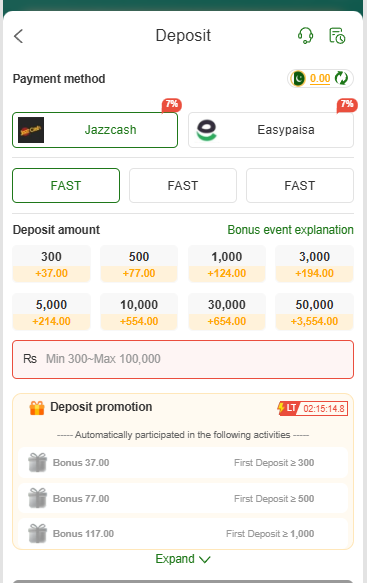The height and width of the screenshot is (583, 367).
Task: Click the chevron next to Expand
Action: [205, 559]
